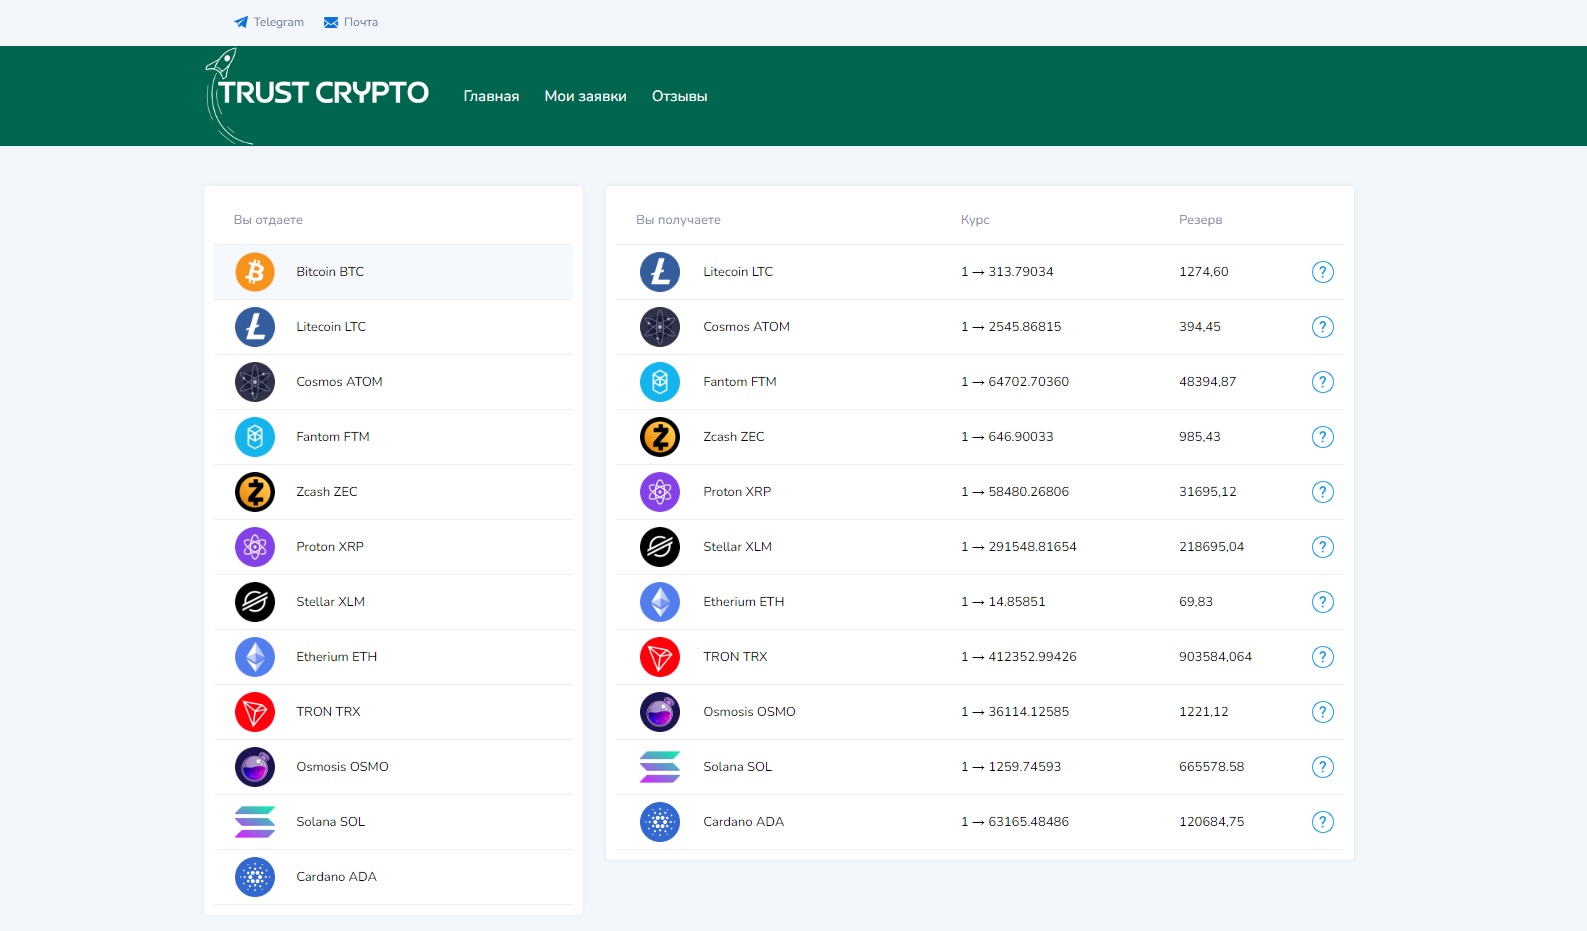Open help icon for Proton XRP row

pos(1322,492)
